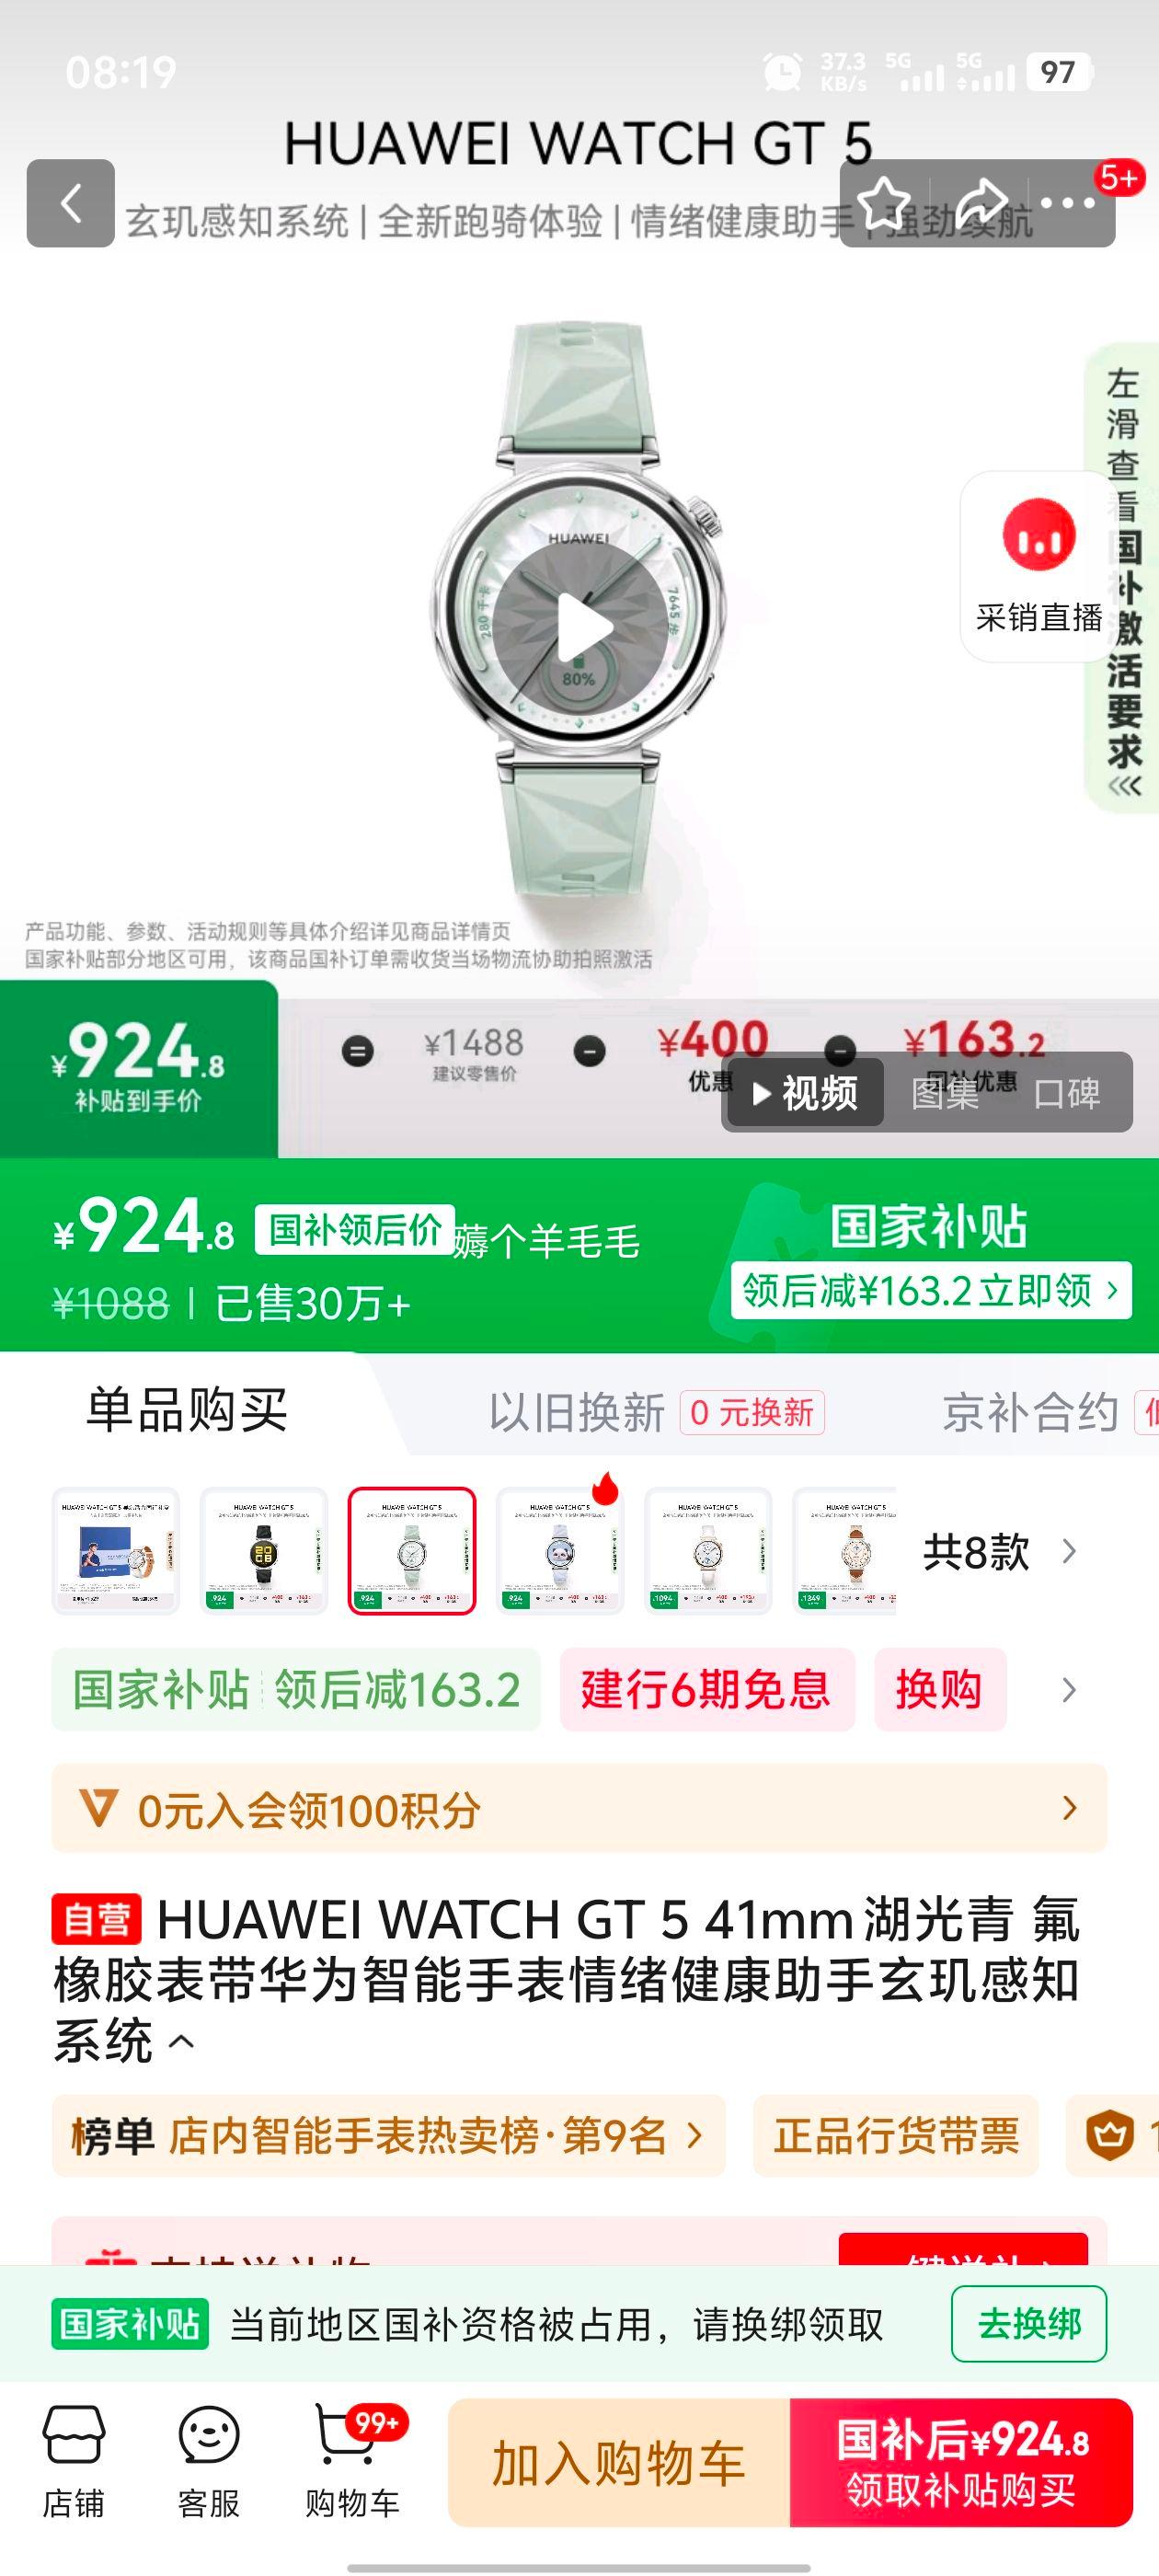Open the 购物车 cart icon

[352, 2462]
